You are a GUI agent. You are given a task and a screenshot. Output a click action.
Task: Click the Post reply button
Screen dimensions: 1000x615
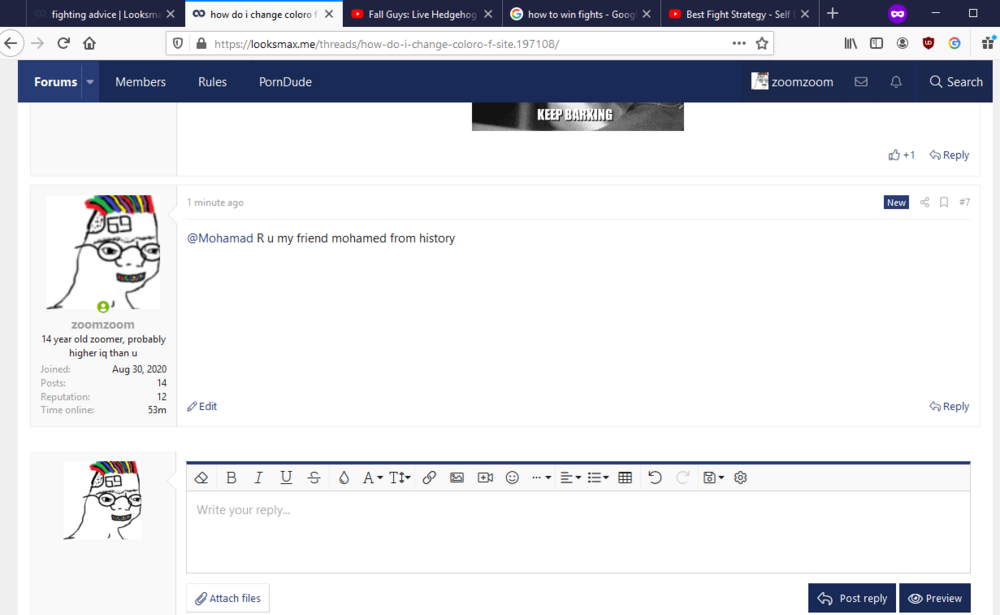852,598
